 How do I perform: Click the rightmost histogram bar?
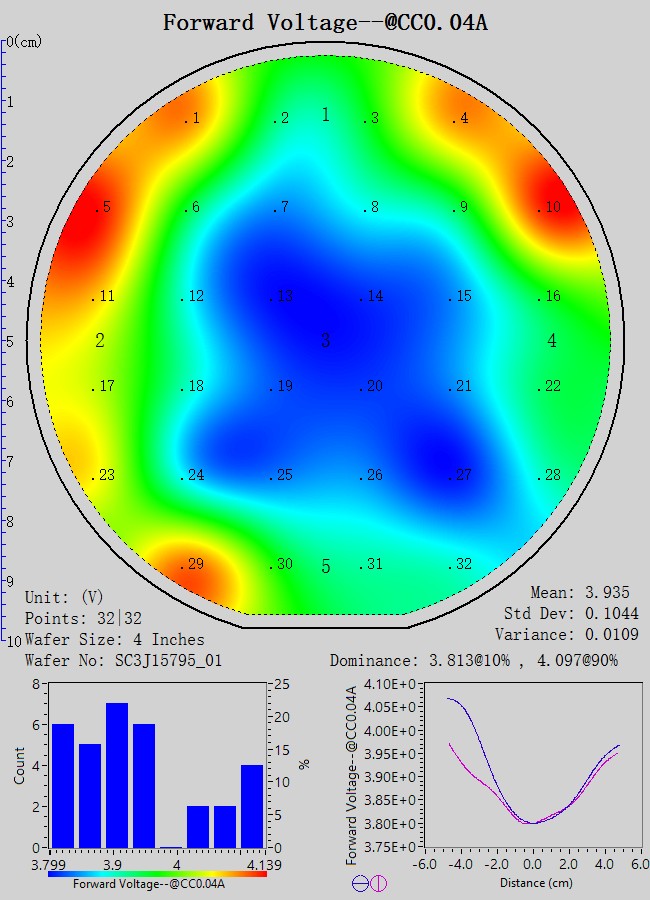[252, 806]
